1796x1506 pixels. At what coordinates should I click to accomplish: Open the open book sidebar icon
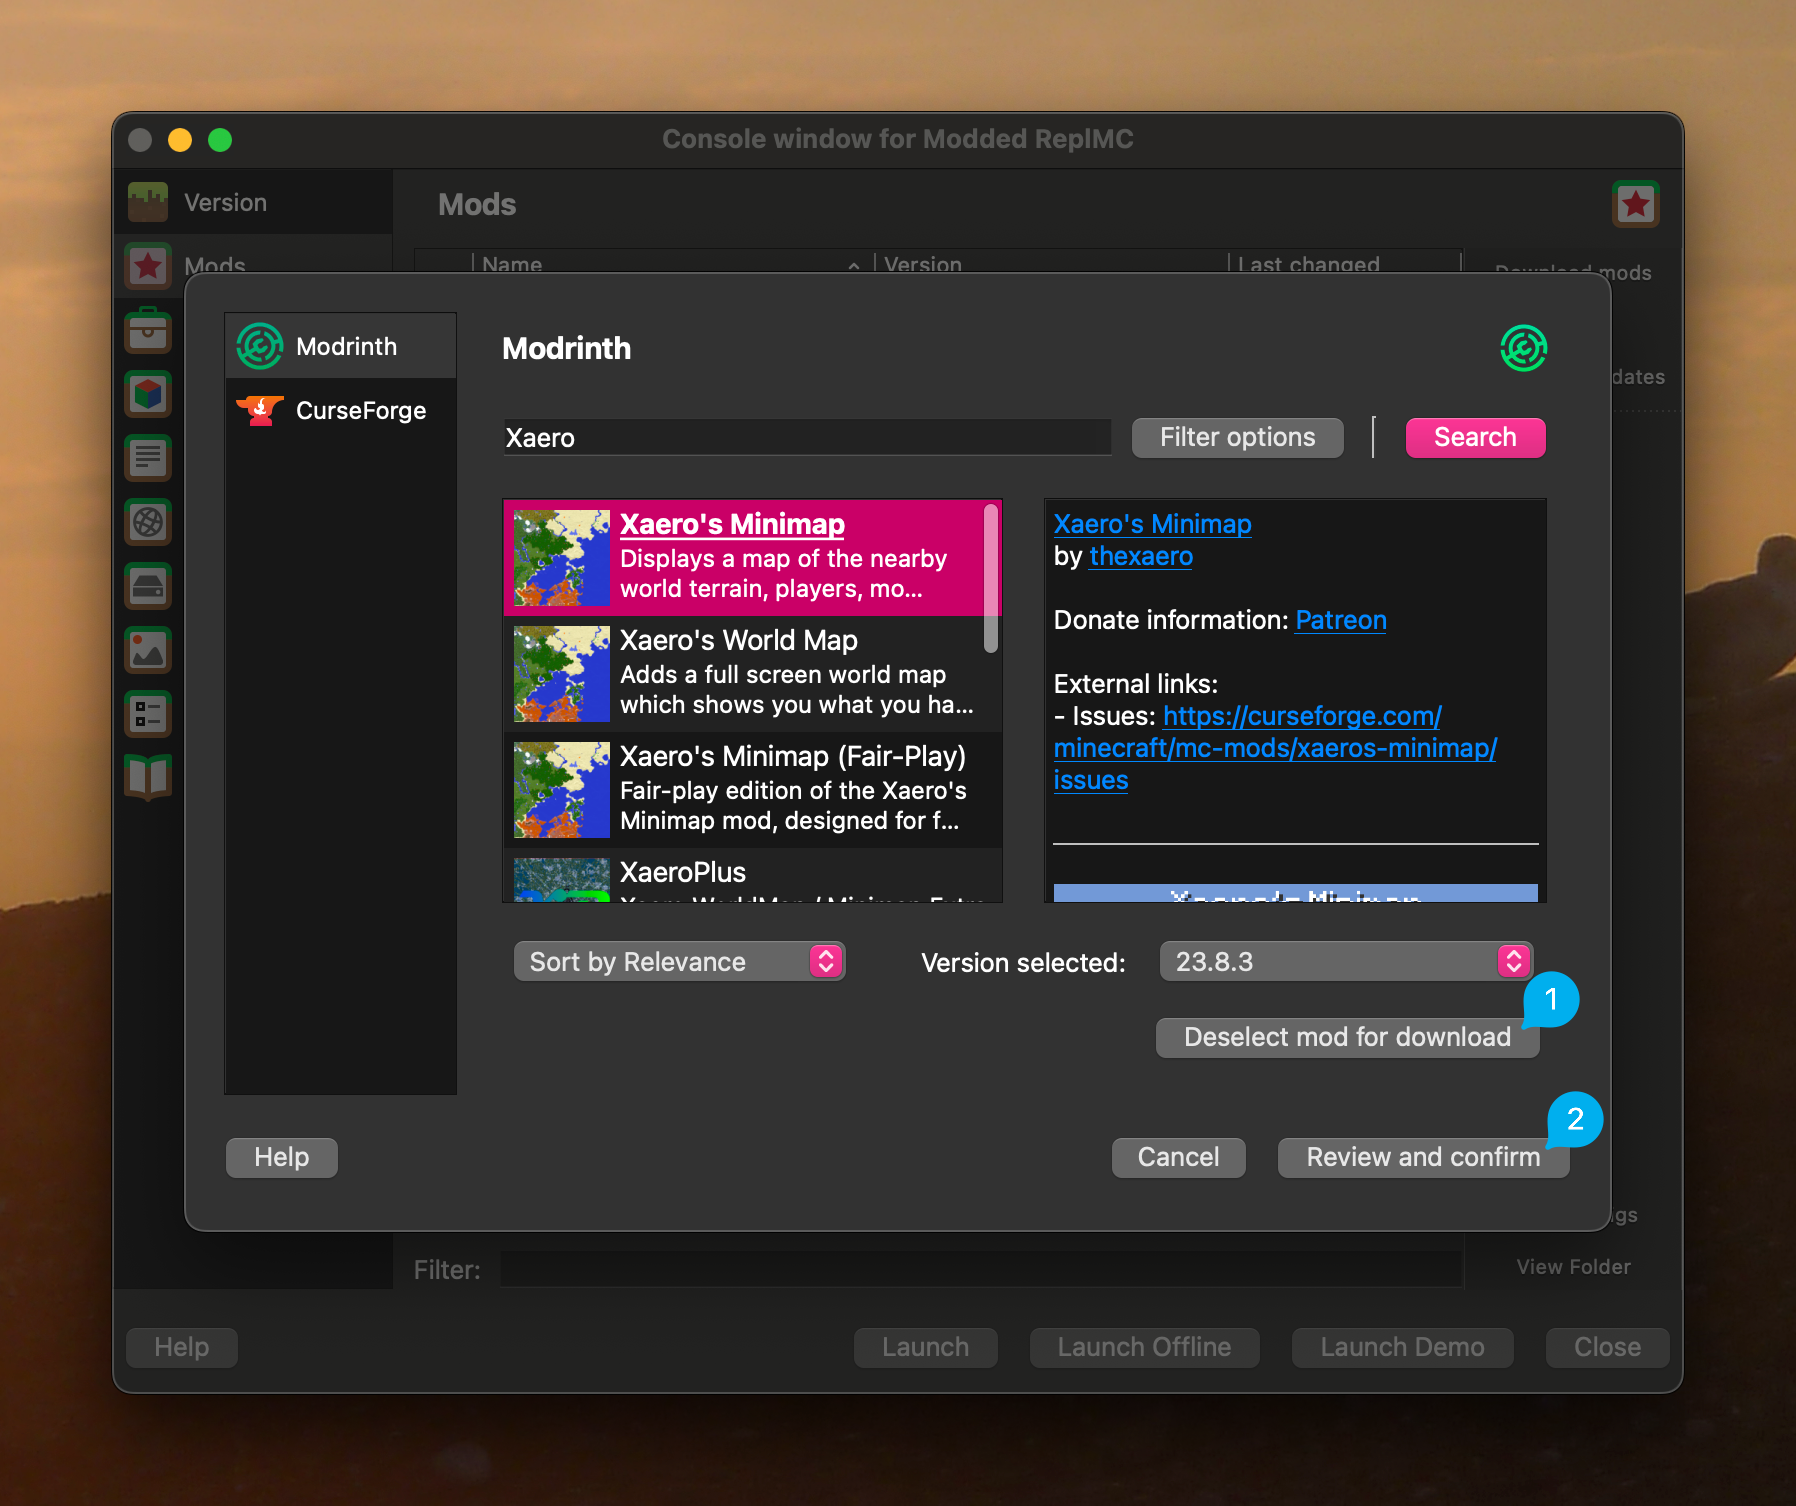[x=148, y=777]
